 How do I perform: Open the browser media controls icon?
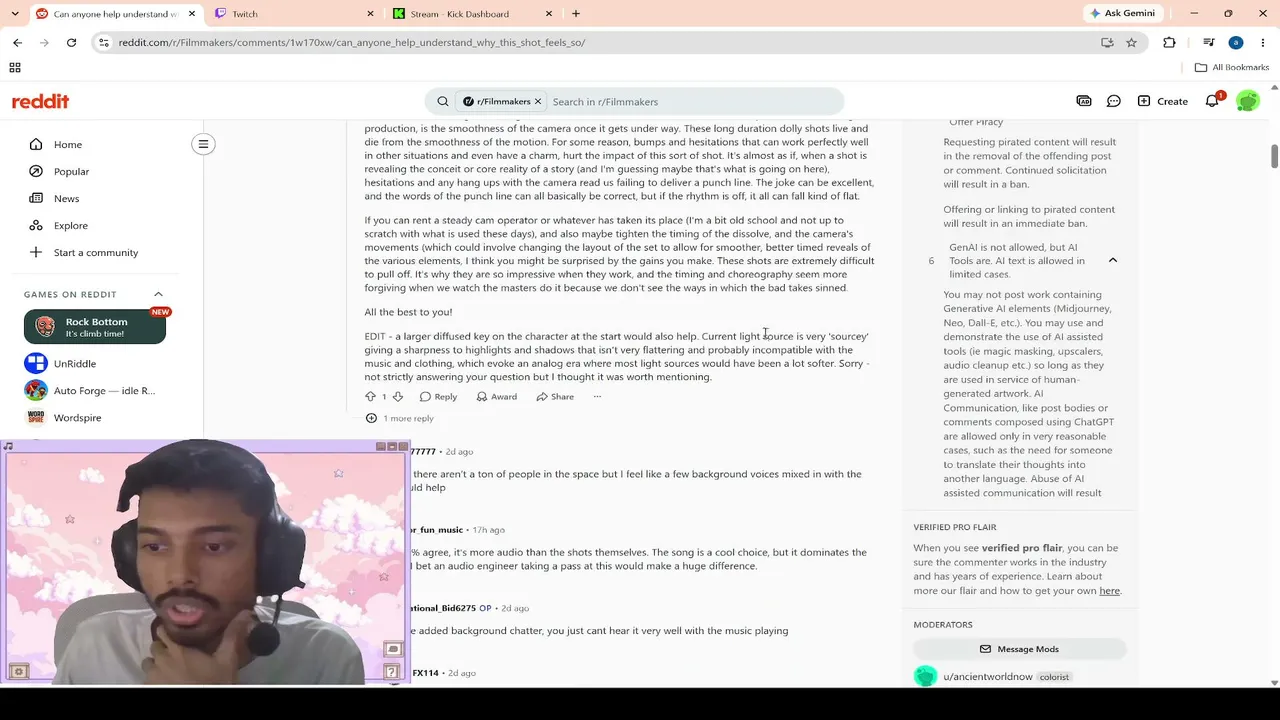(1208, 42)
